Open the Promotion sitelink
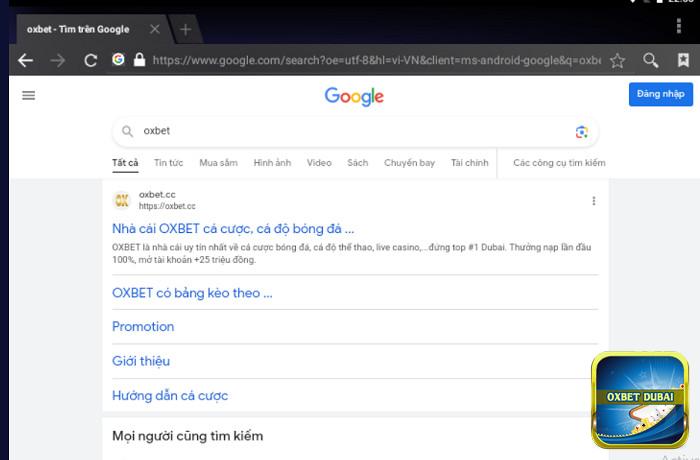This screenshot has height=460, width=700. click(143, 326)
